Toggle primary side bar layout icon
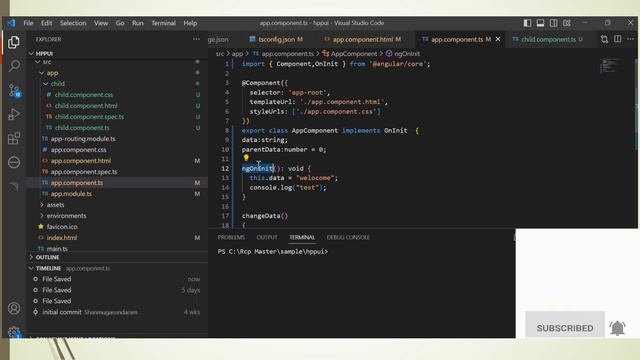640x360 pixels. pos(527,23)
